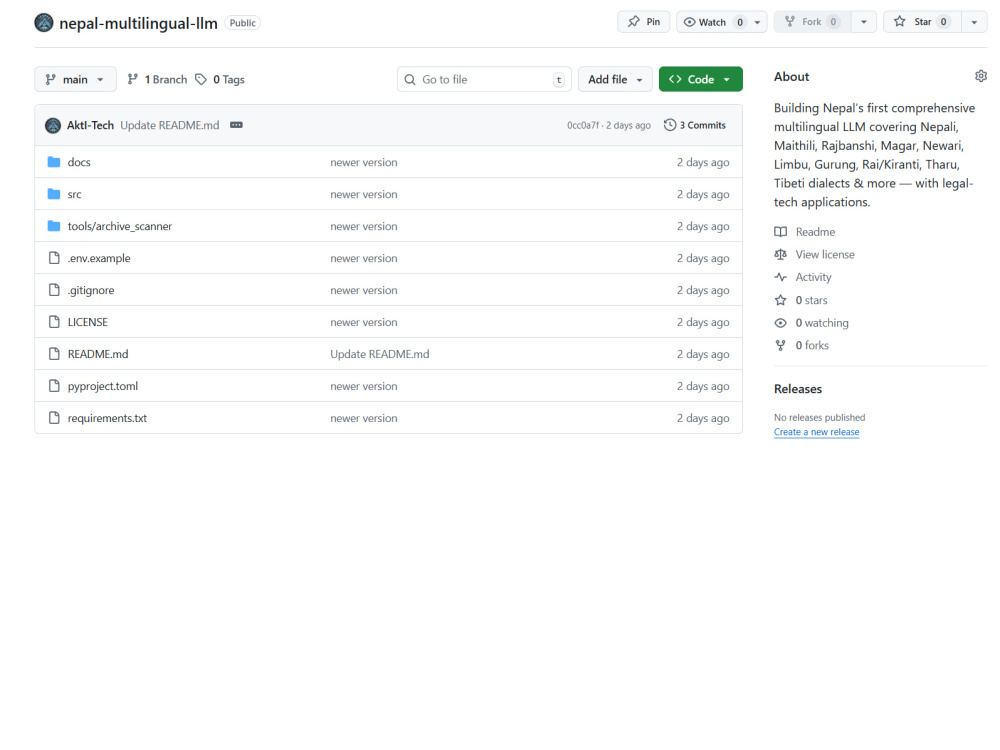Open the Watch options dropdown arrow
The image size is (1000, 750).
758,22
